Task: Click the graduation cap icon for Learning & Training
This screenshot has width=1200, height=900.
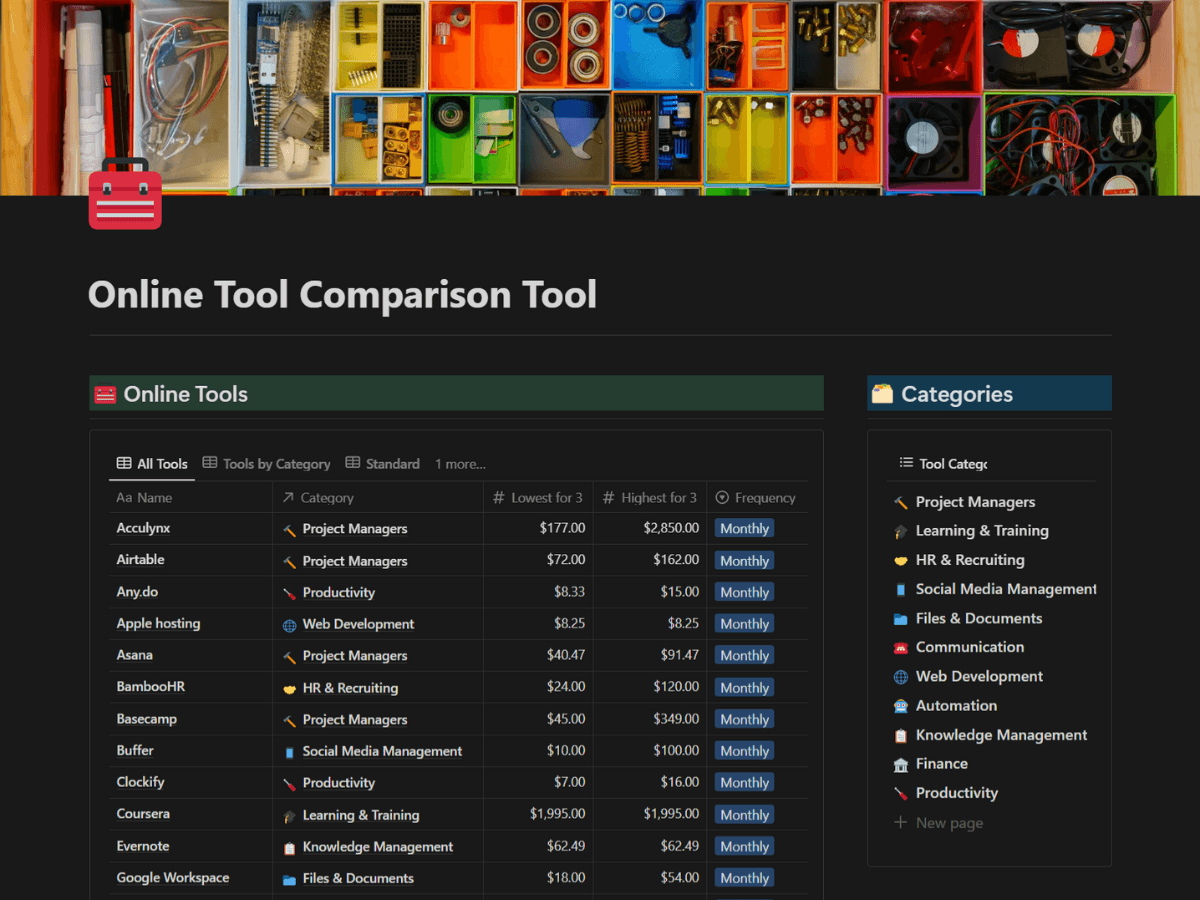Action: (x=900, y=532)
